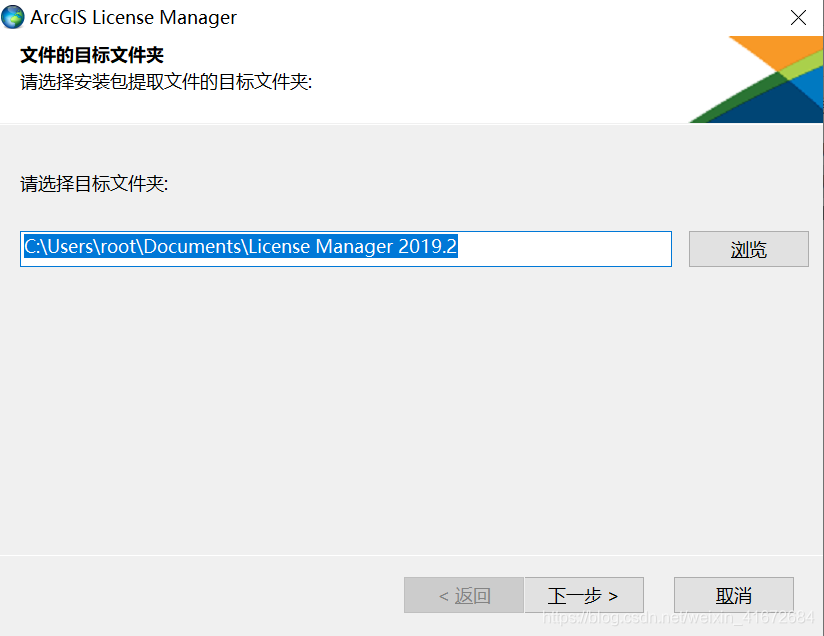Click the 浏览 (Browse) button

coord(748,249)
